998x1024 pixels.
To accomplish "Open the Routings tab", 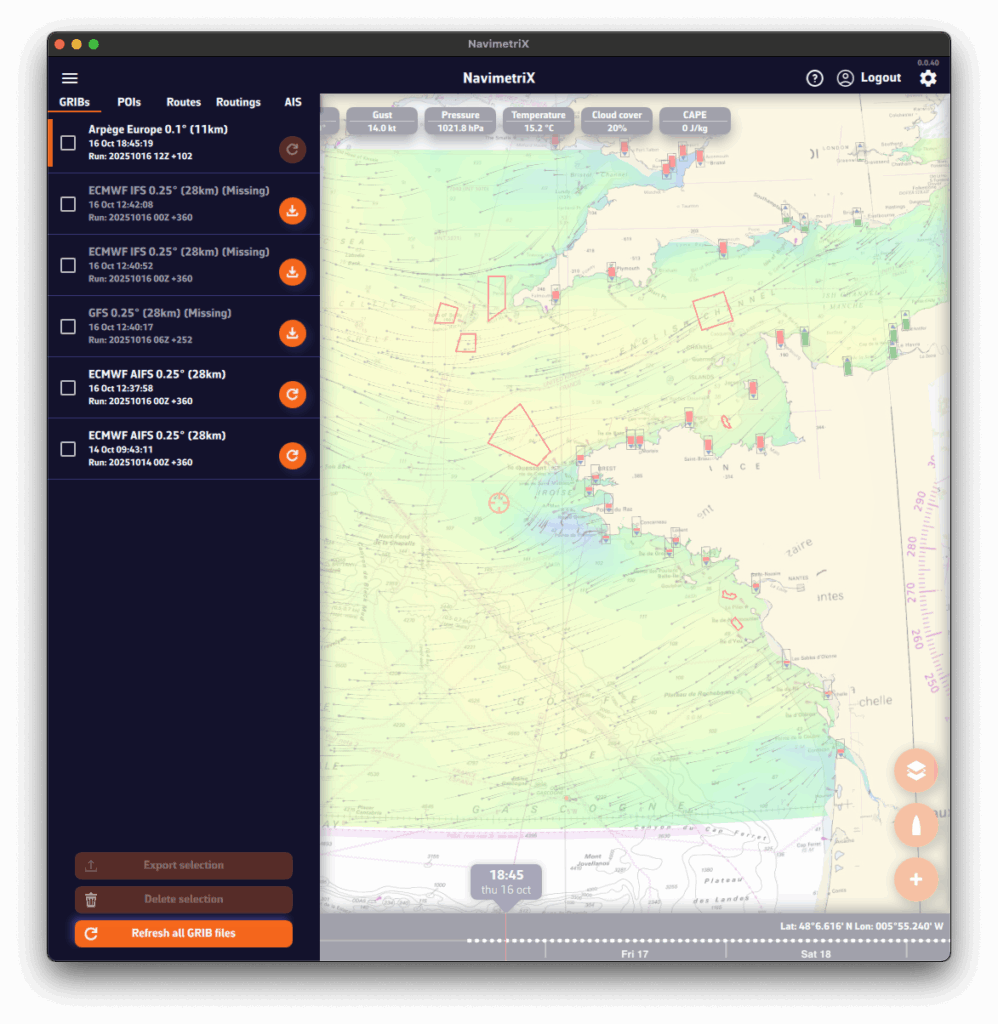I will 238,102.
